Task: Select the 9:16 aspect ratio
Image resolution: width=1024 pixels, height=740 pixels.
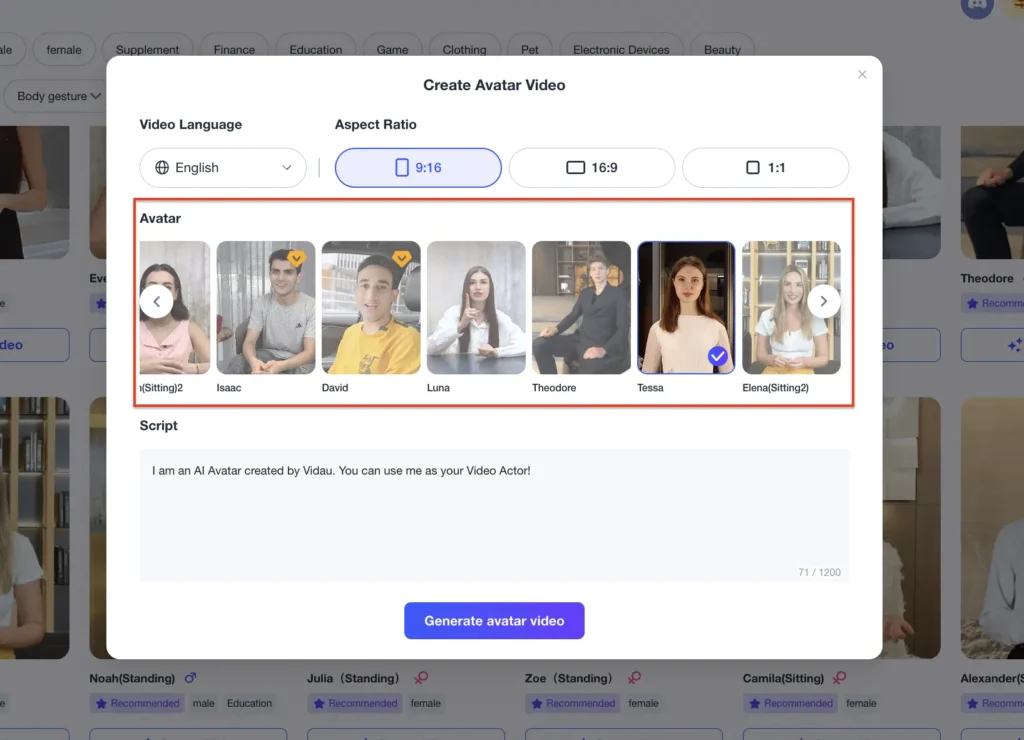Action: pyautogui.click(x=418, y=168)
